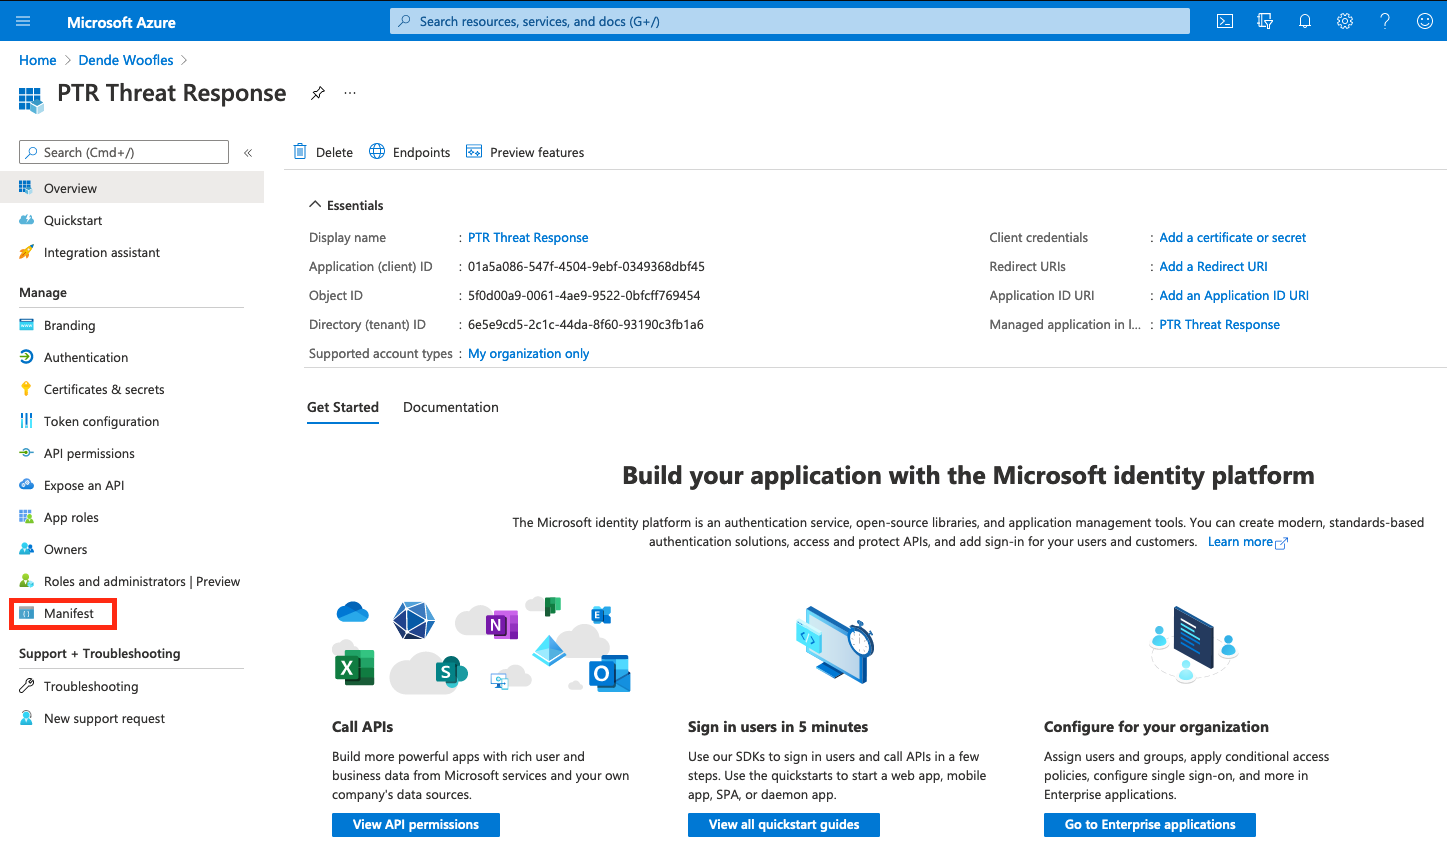
Task: Open directory and subscription filter icon
Action: tap(1264, 21)
